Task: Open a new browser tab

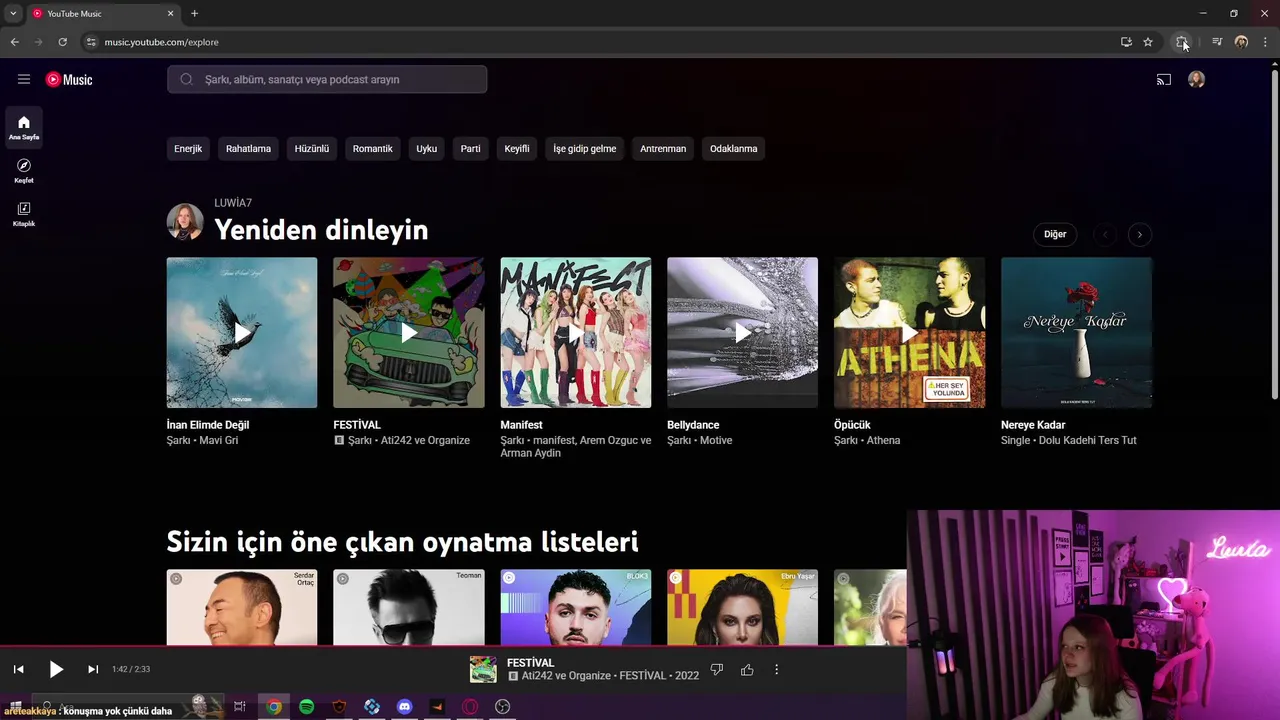Action: pos(194,13)
